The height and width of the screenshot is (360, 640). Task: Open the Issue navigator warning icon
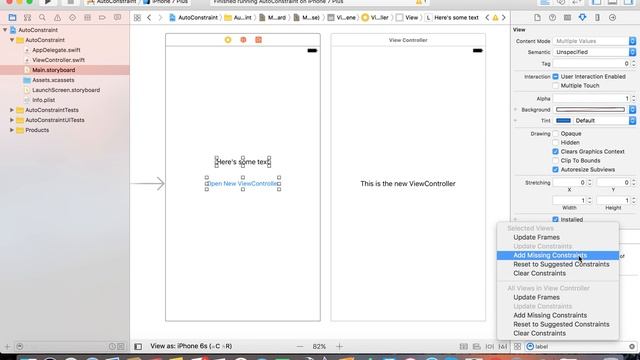pyautogui.click(x=57, y=18)
